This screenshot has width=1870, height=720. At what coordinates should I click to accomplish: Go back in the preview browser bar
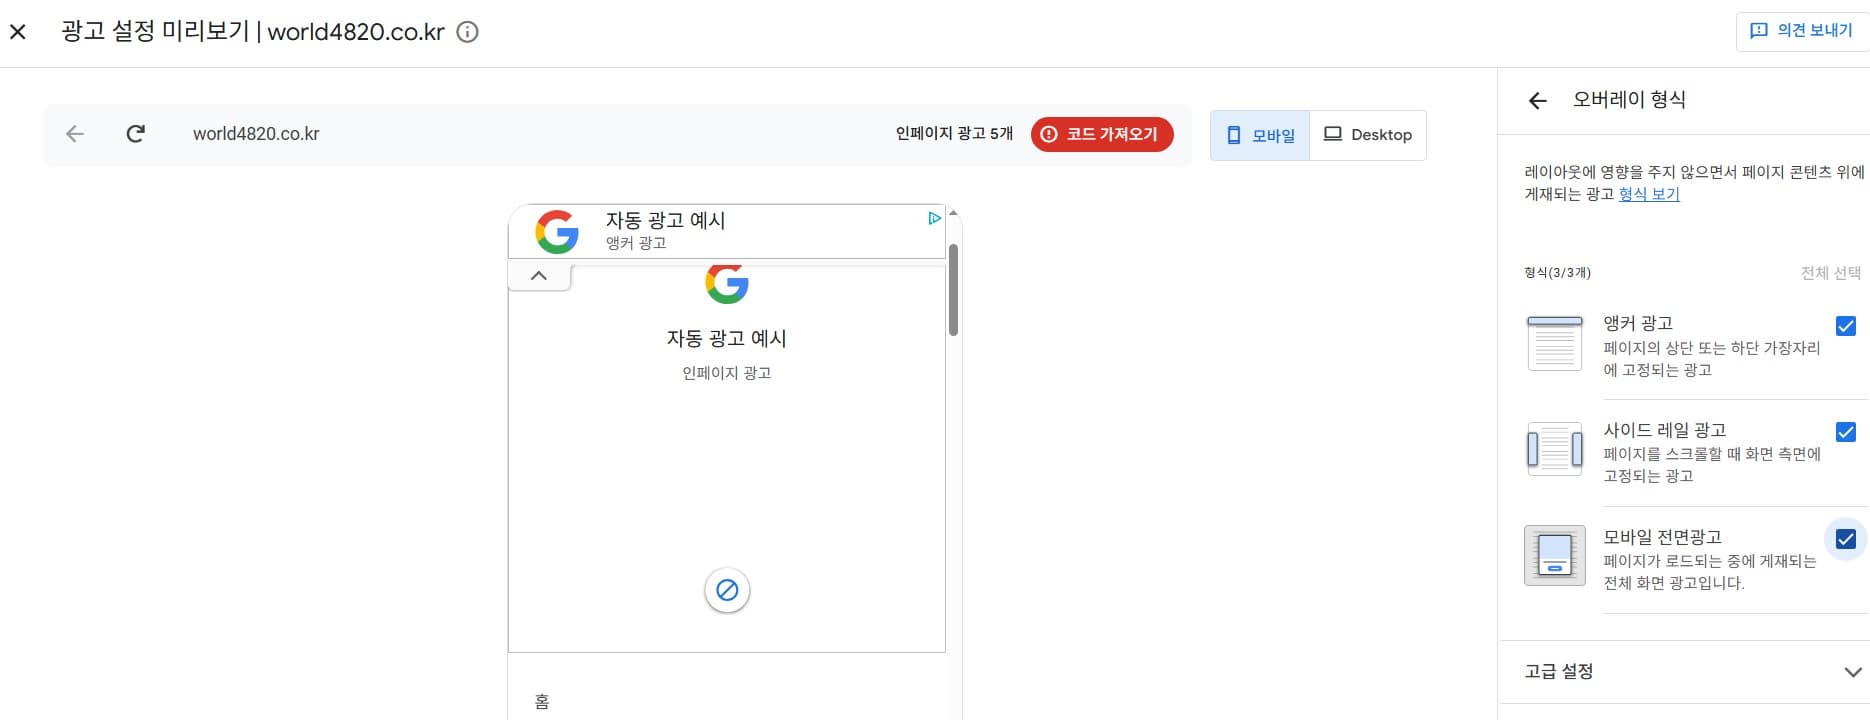click(x=75, y=134)
